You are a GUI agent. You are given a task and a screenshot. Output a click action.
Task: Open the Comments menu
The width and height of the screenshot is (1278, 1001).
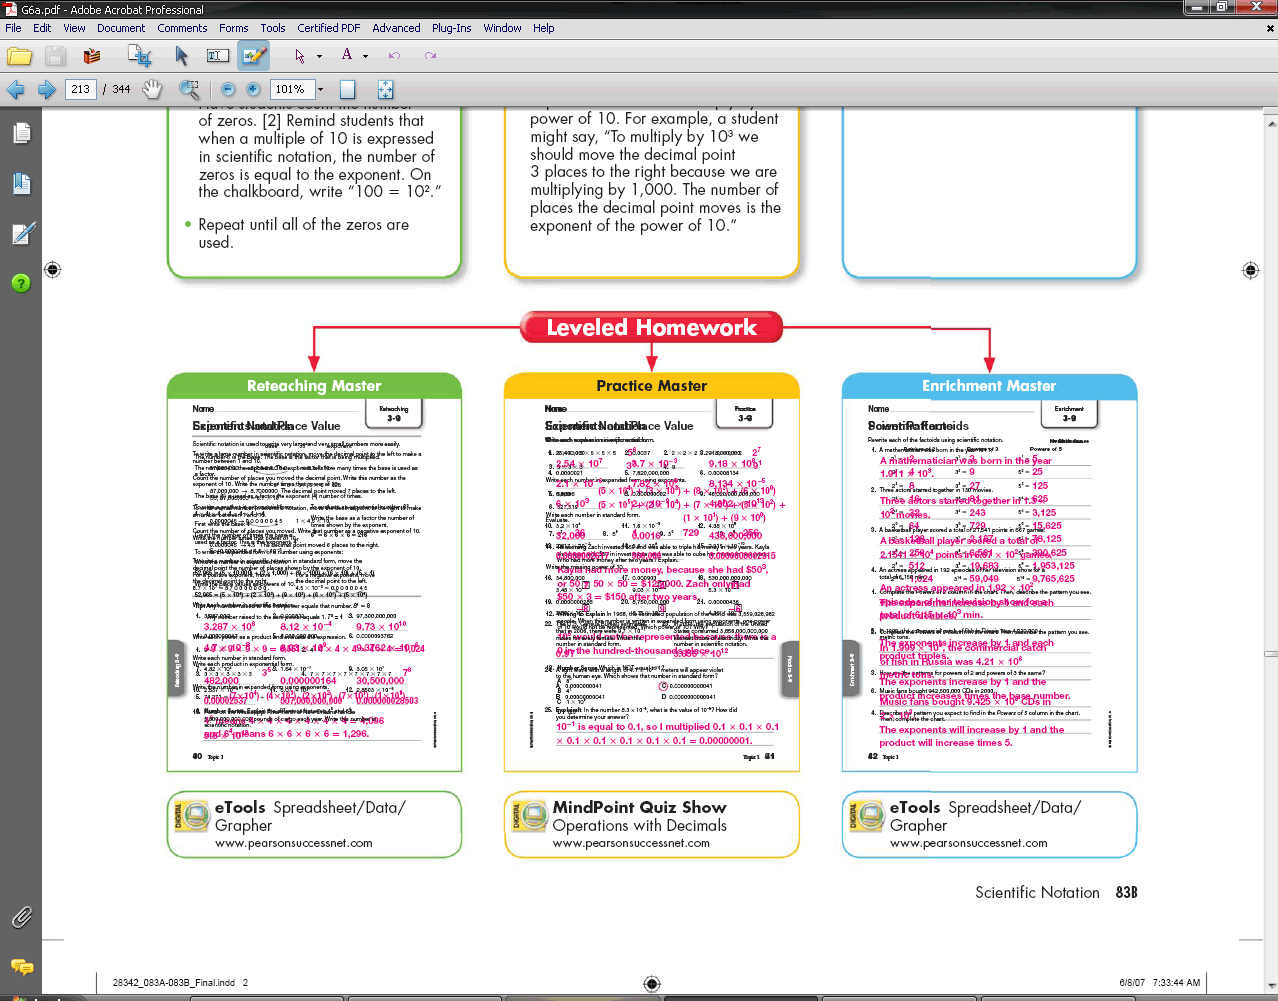tap(182, 28)
